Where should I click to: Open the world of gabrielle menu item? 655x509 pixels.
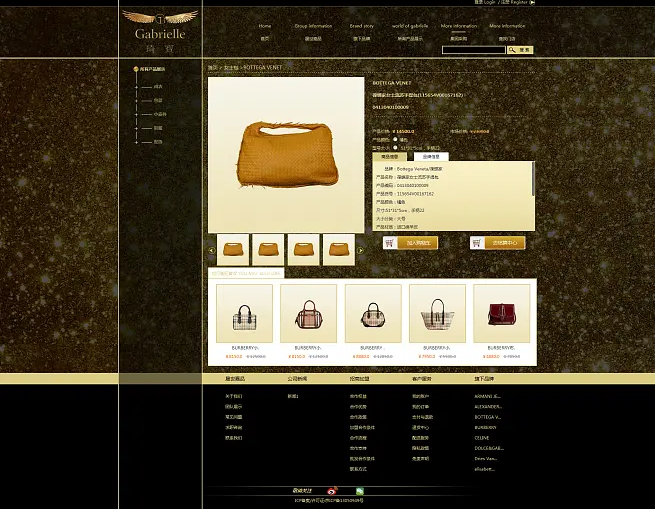410,26
